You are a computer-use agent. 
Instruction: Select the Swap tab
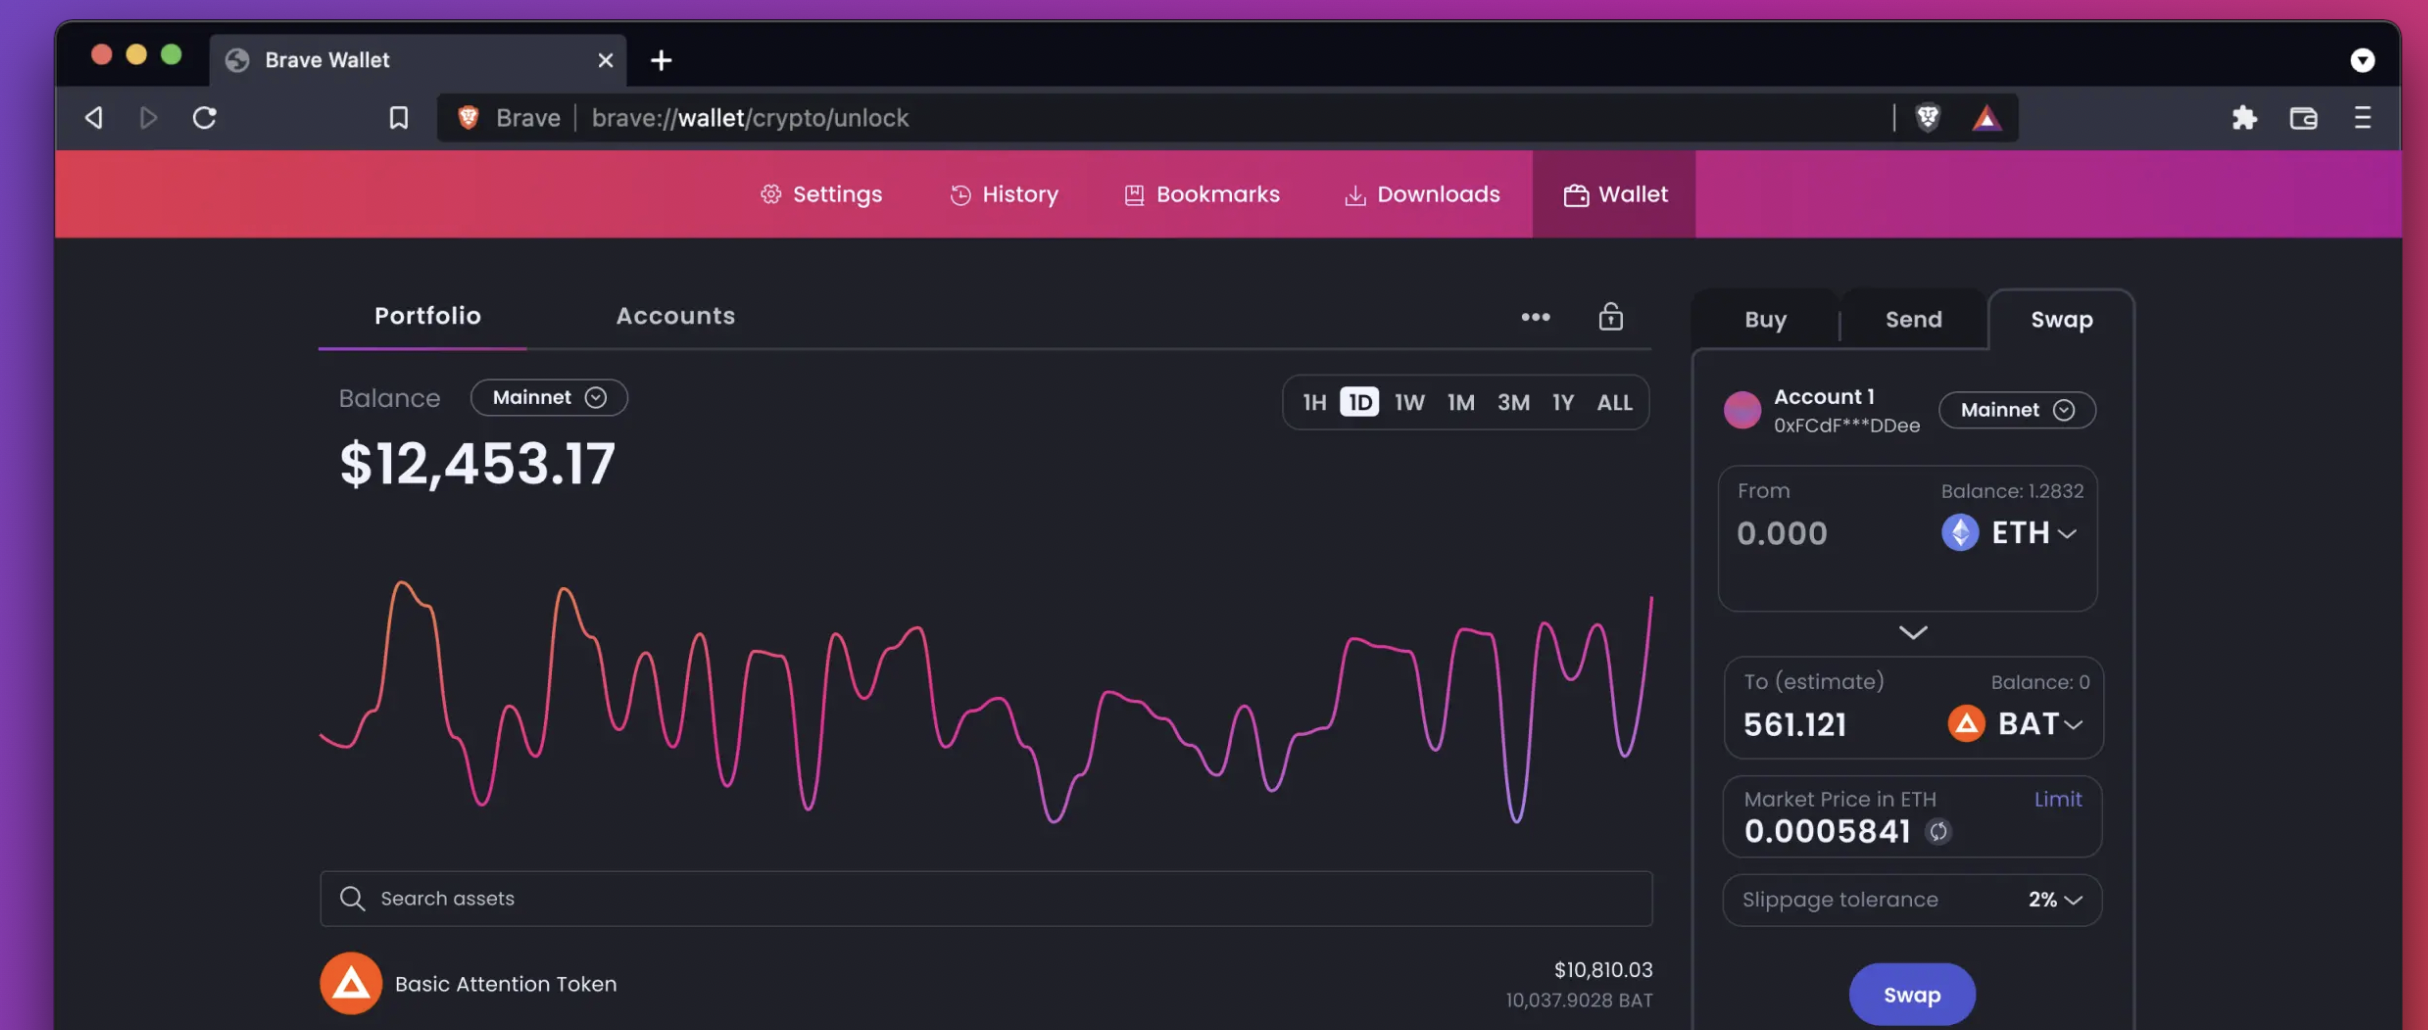point(2062,320)
